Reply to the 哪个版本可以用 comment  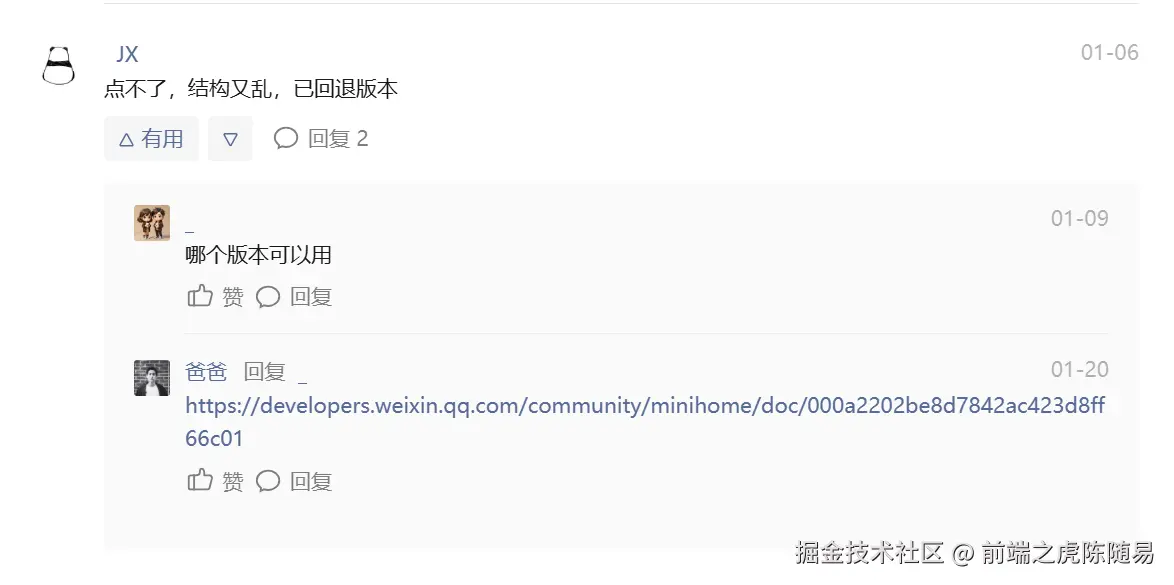[294, 297]
